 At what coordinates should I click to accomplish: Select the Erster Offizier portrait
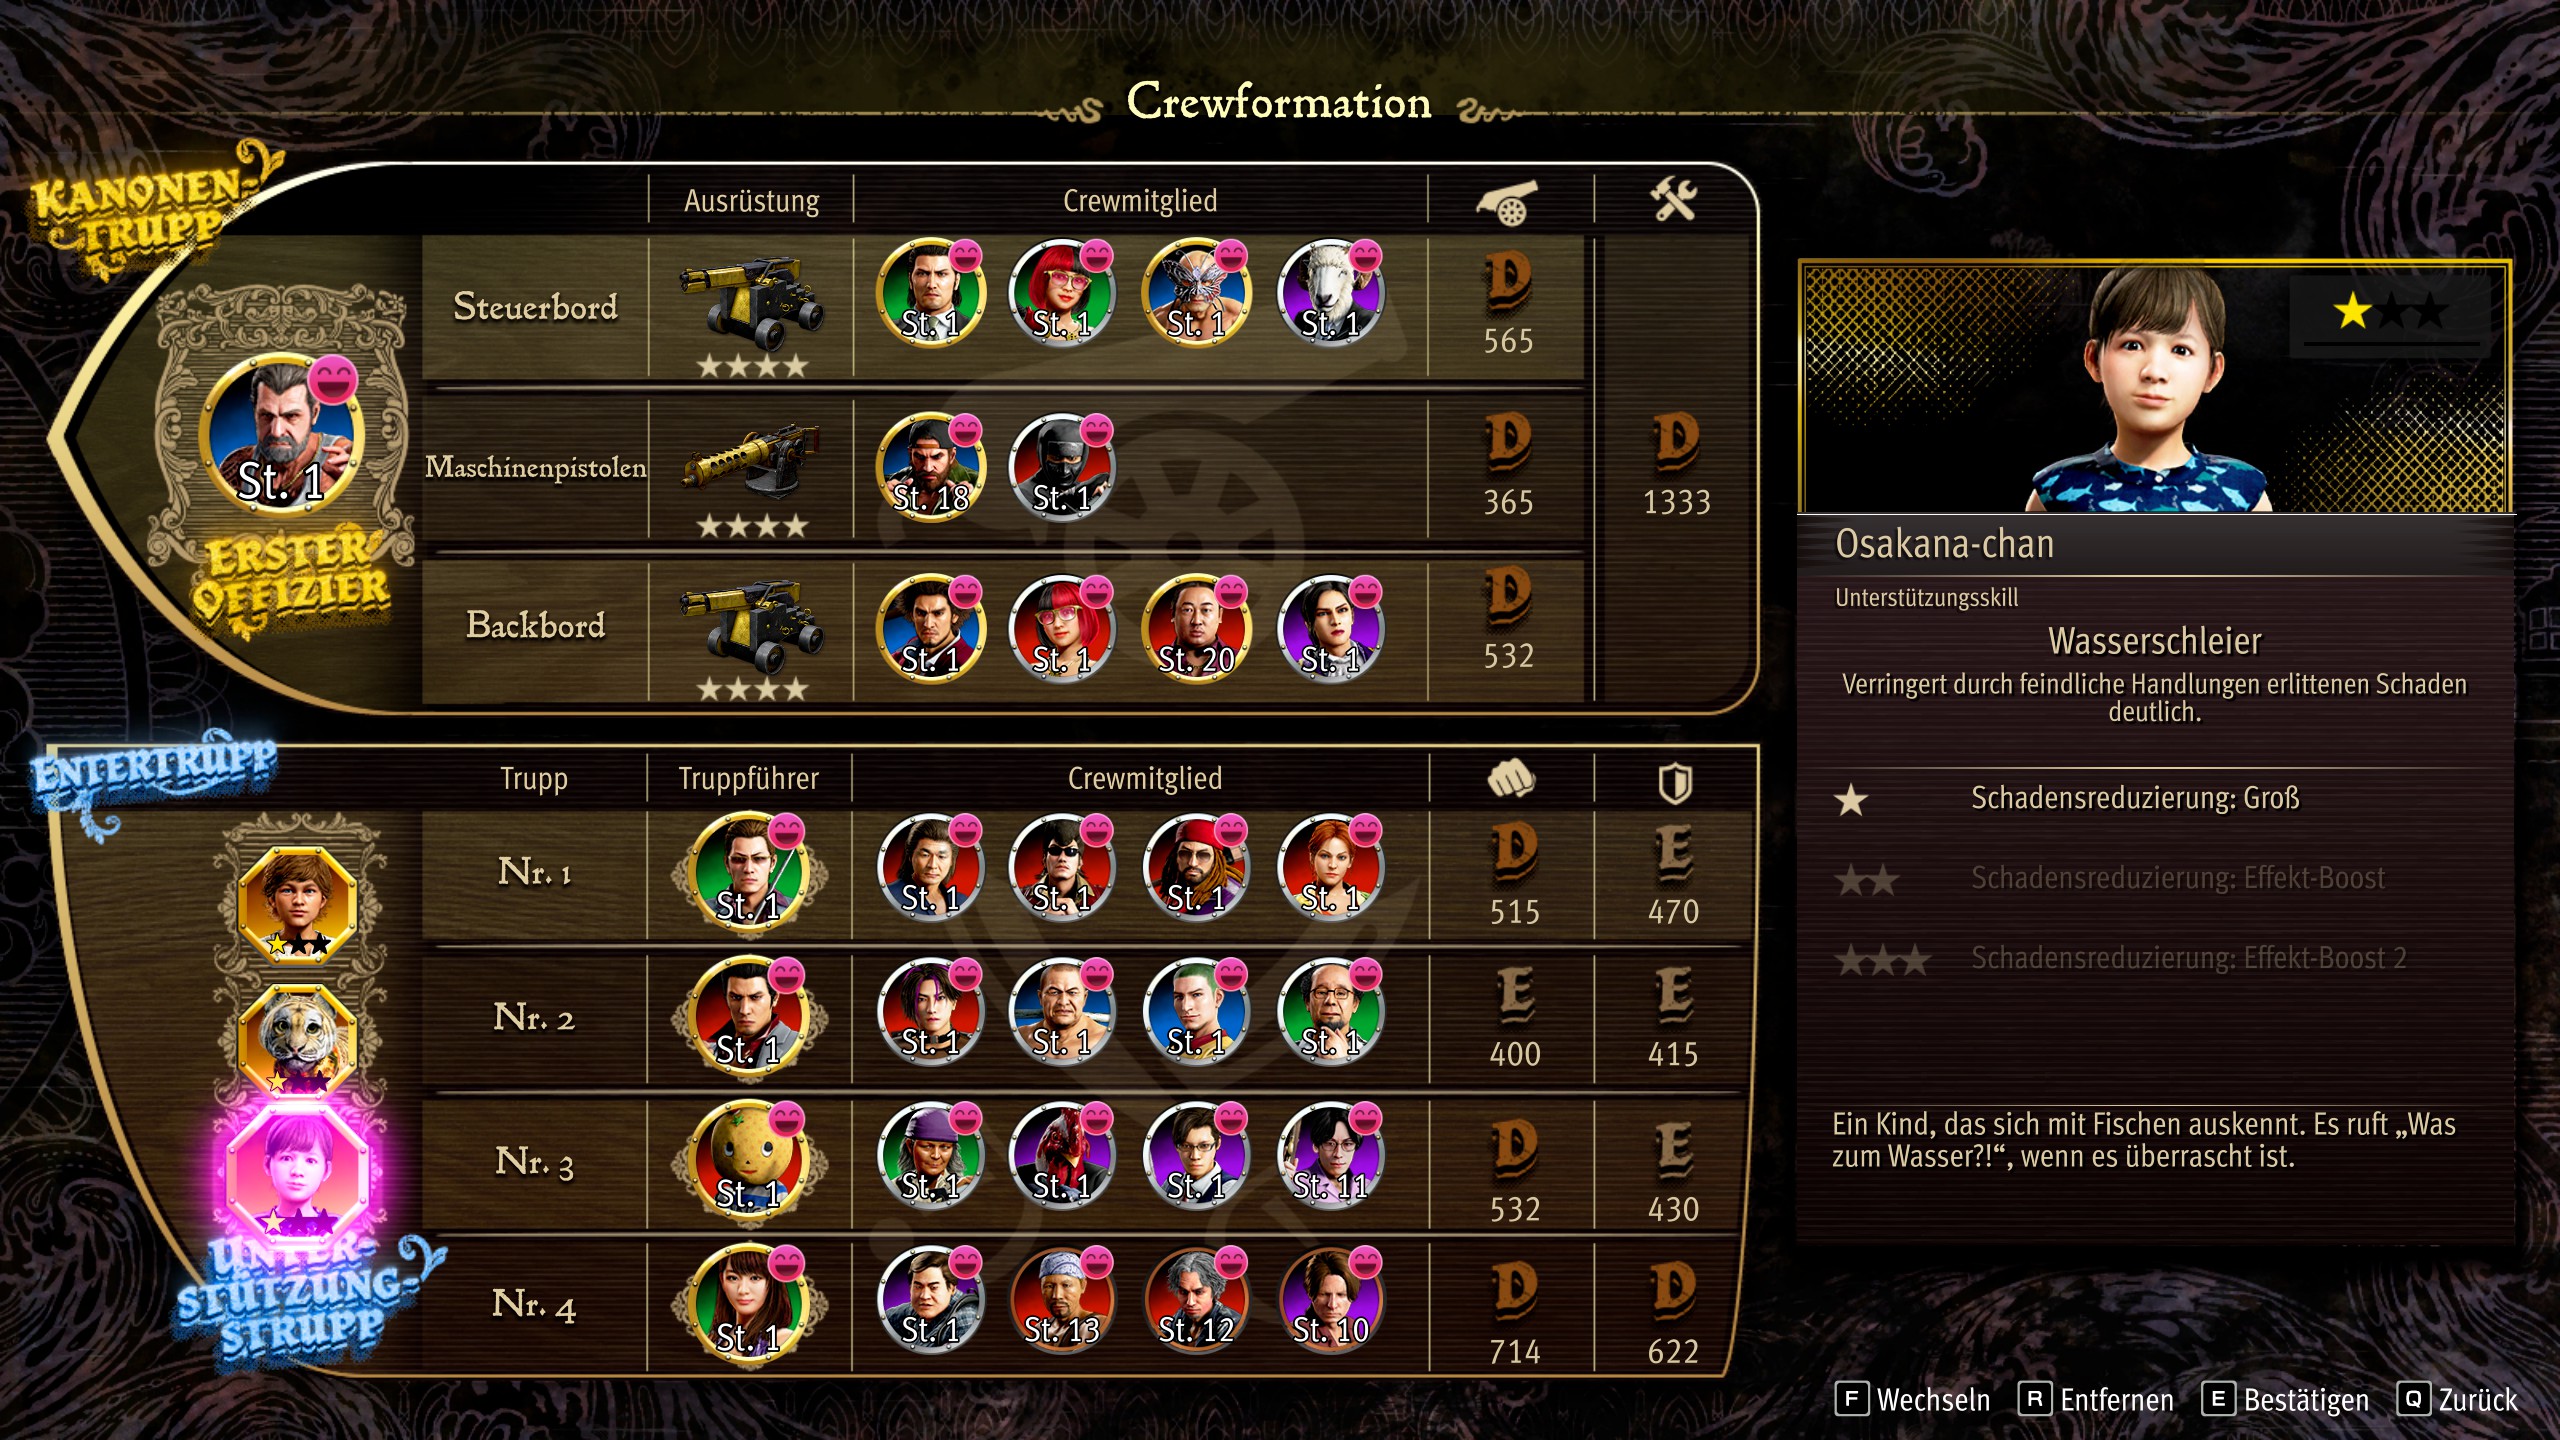tap(281, 434)
